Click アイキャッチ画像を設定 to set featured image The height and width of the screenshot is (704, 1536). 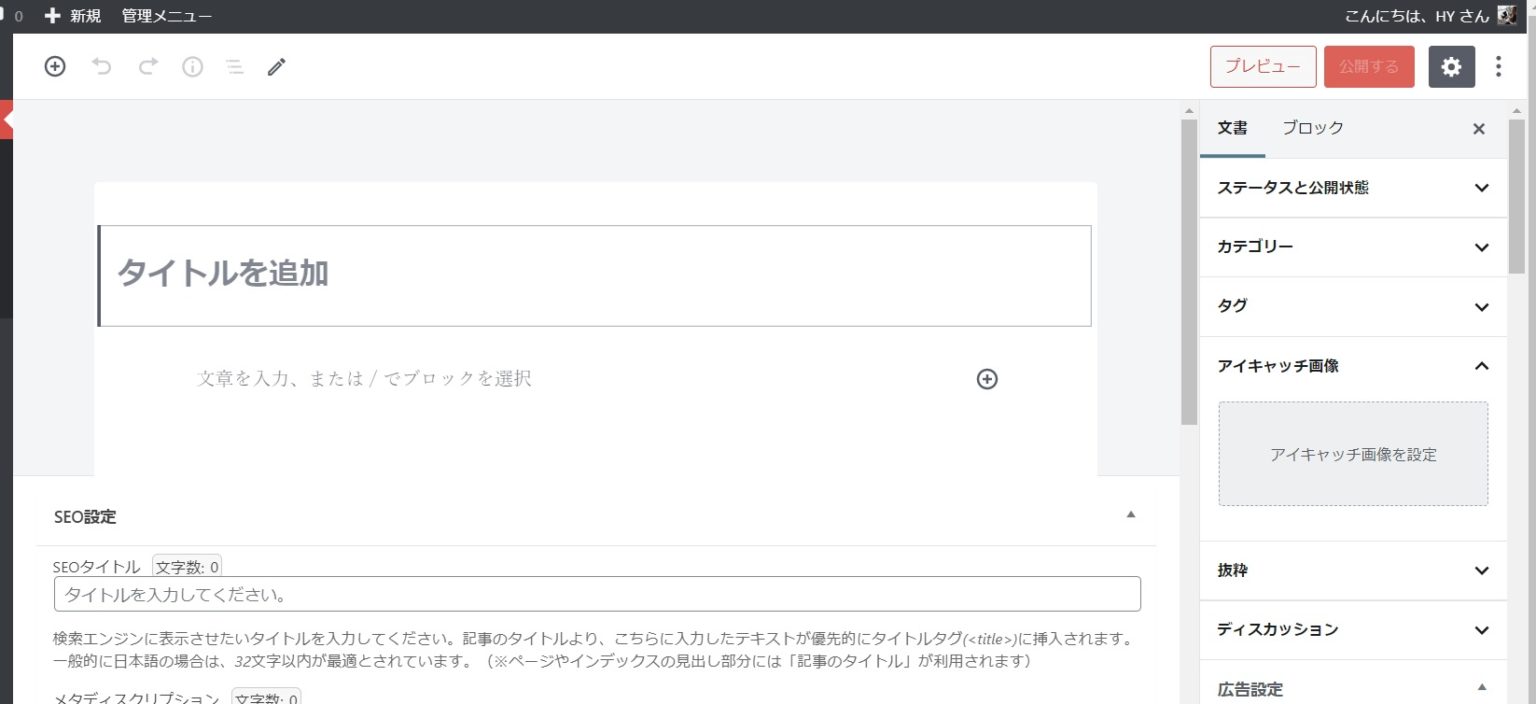pos(1352,454)
